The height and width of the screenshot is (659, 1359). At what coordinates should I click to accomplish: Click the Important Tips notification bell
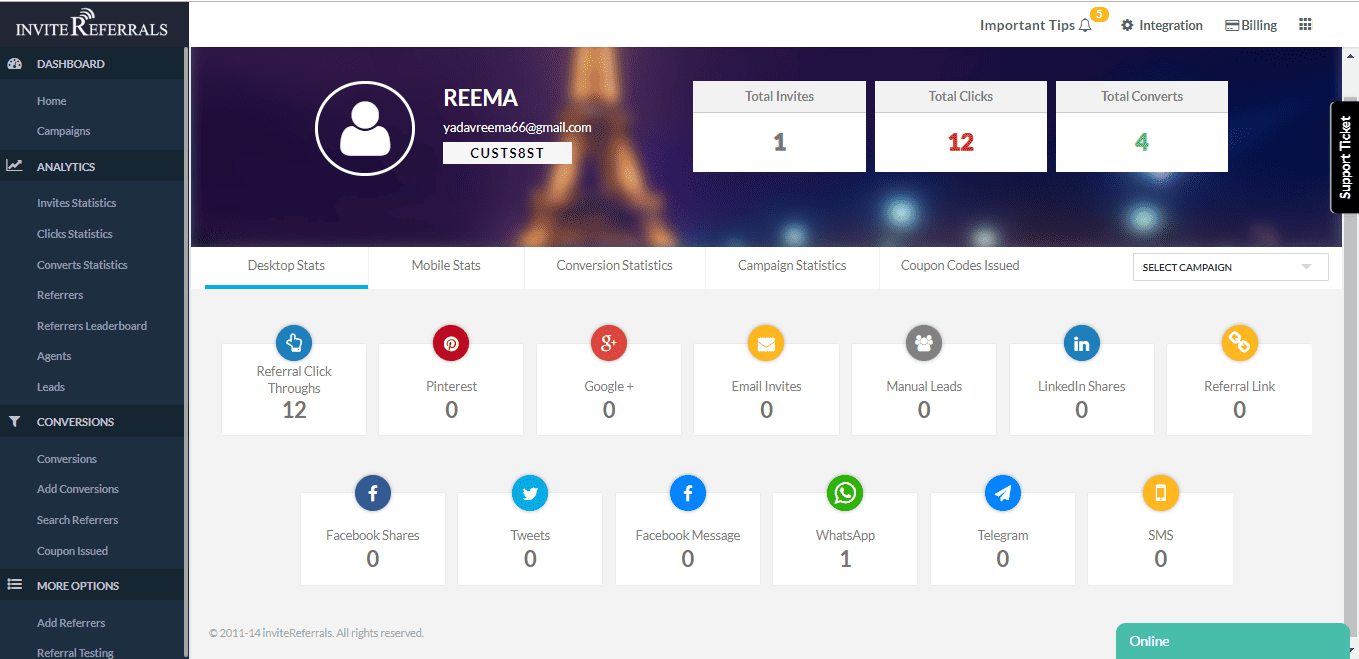point(1085,26)
